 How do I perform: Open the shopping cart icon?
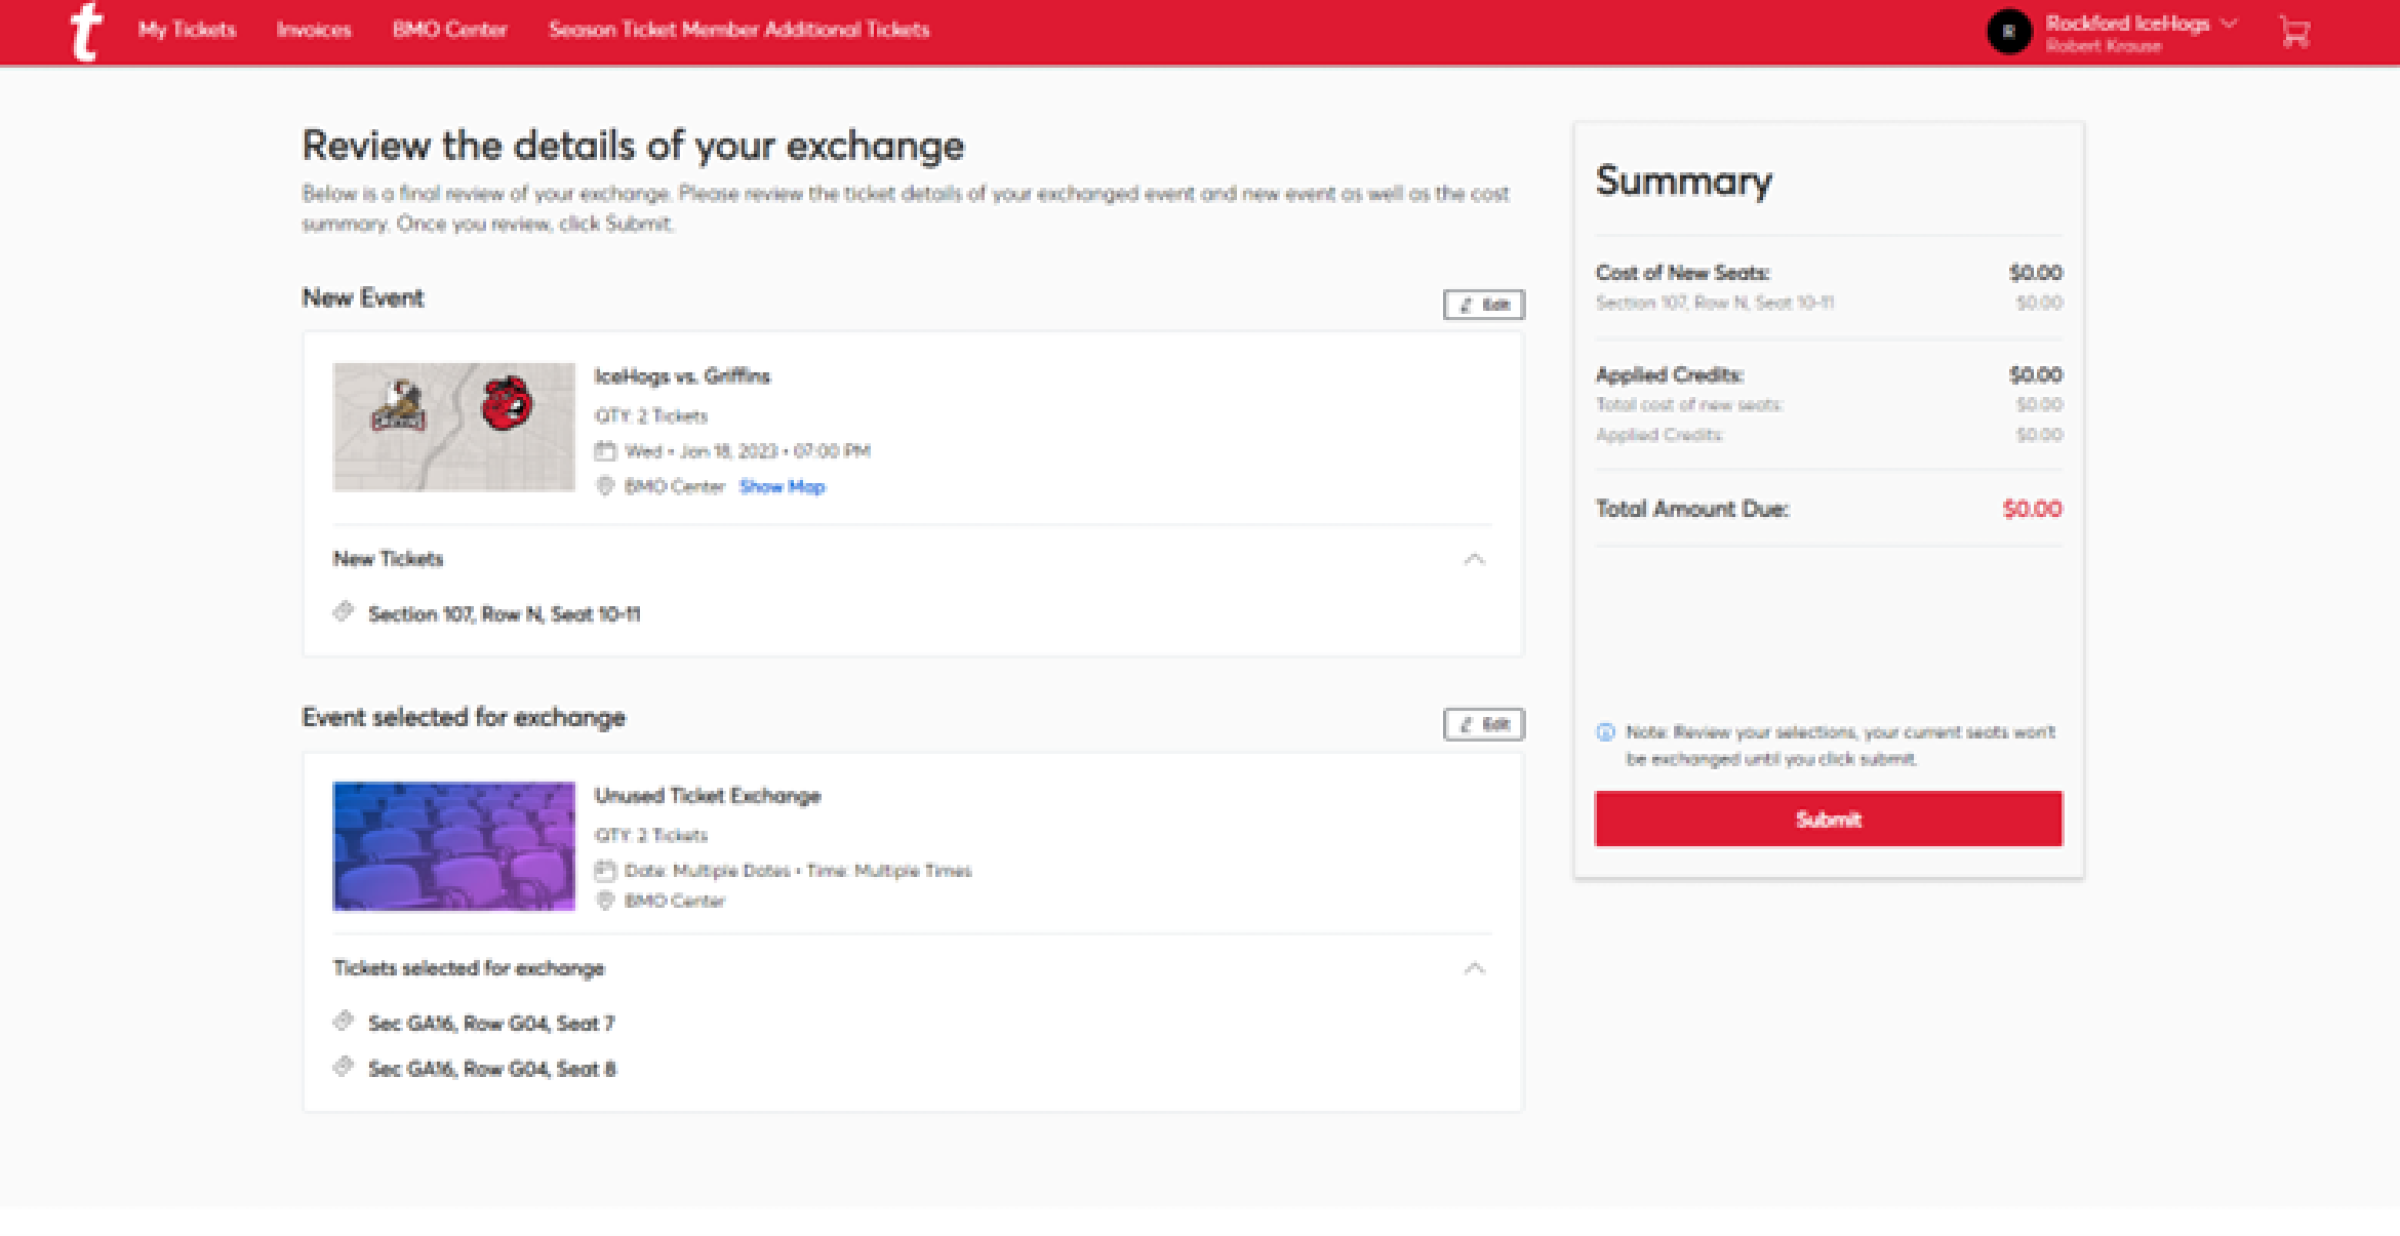2295,32
